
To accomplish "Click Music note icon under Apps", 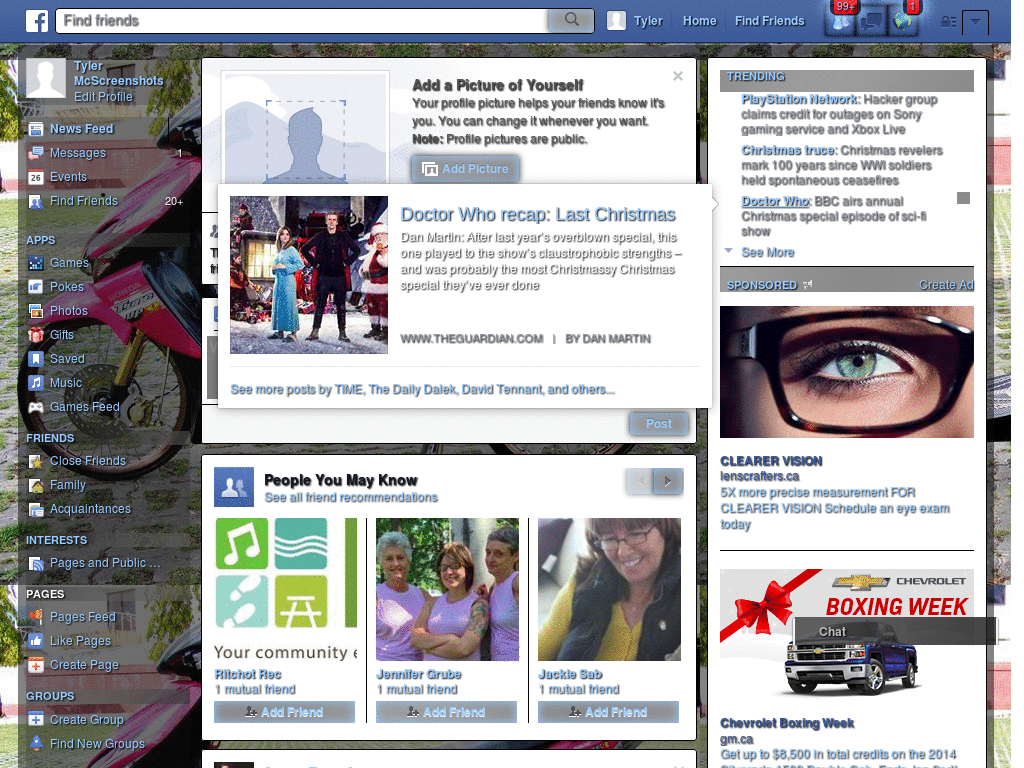I will click(36, 383).
